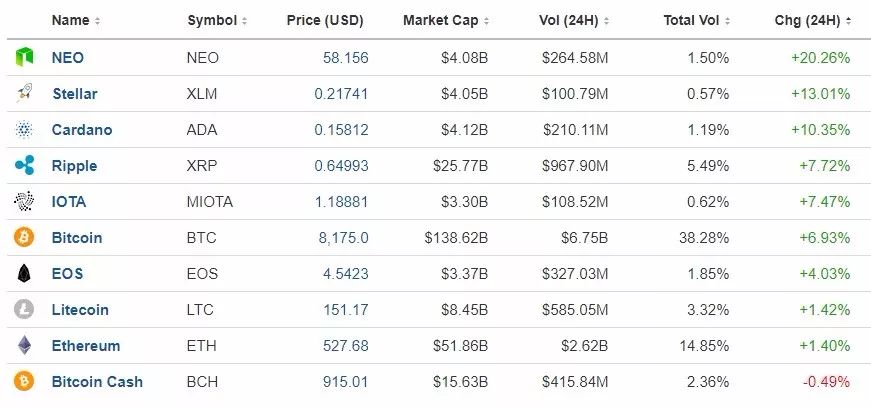The width and height of the screenshot is (871, 407).
Task: Click the black EOS logo icon
Action: [x=24, y=274]
